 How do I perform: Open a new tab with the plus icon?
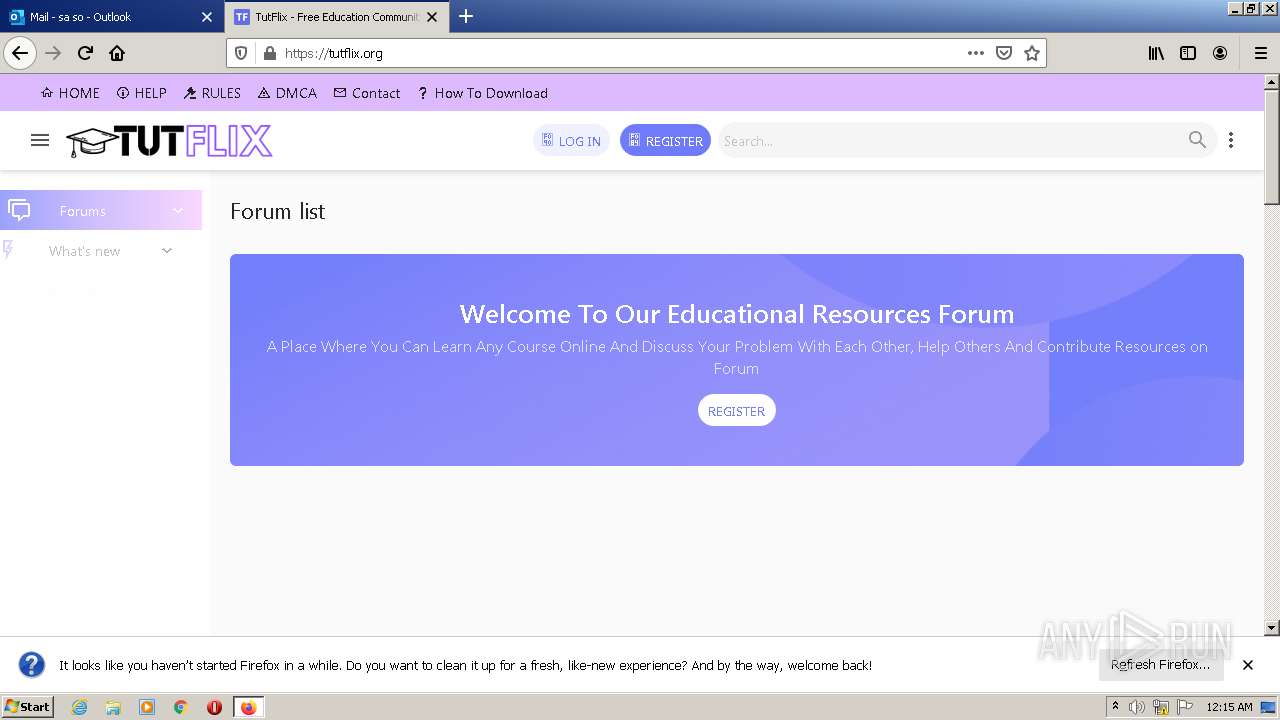click(466, 16)
